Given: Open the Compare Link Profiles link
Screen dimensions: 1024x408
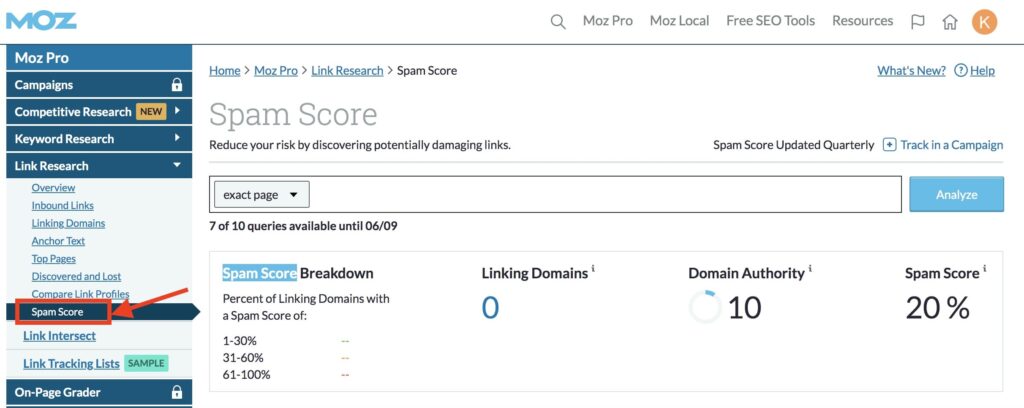Looking at the screenshot, I should point(80,294).
